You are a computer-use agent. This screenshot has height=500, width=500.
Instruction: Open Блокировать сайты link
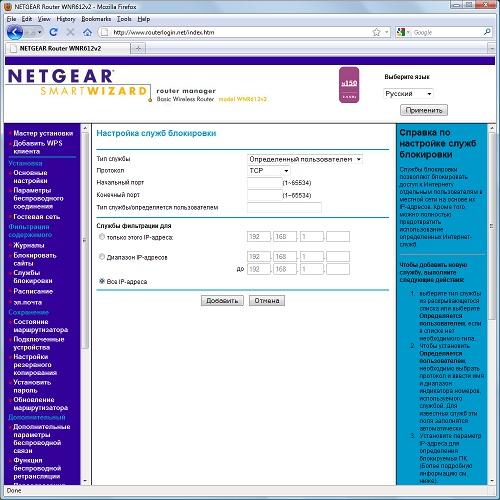[35, 259]
